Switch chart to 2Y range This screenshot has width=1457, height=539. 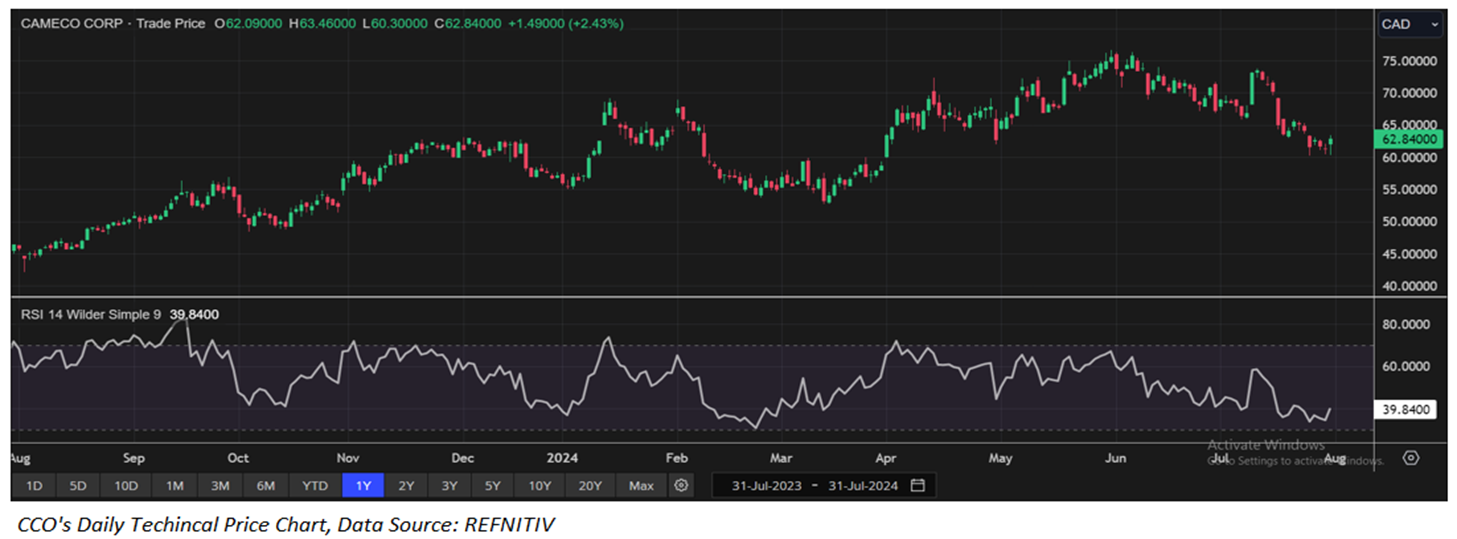pyautogui.click(x=406, y=486)
